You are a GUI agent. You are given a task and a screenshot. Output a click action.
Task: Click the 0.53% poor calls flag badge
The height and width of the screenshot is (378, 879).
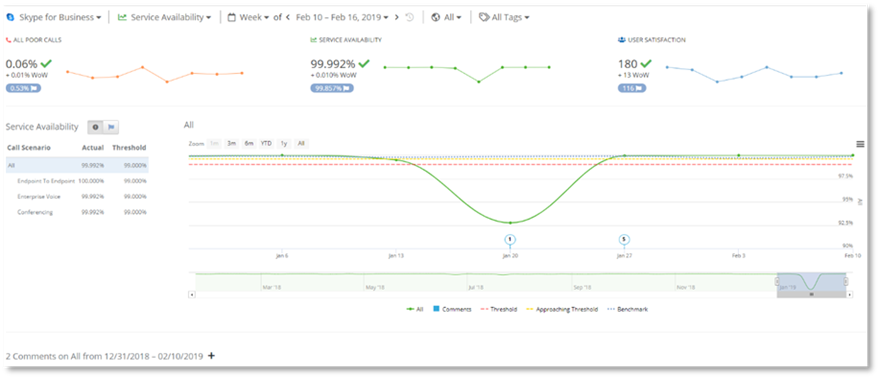(23, 88)
